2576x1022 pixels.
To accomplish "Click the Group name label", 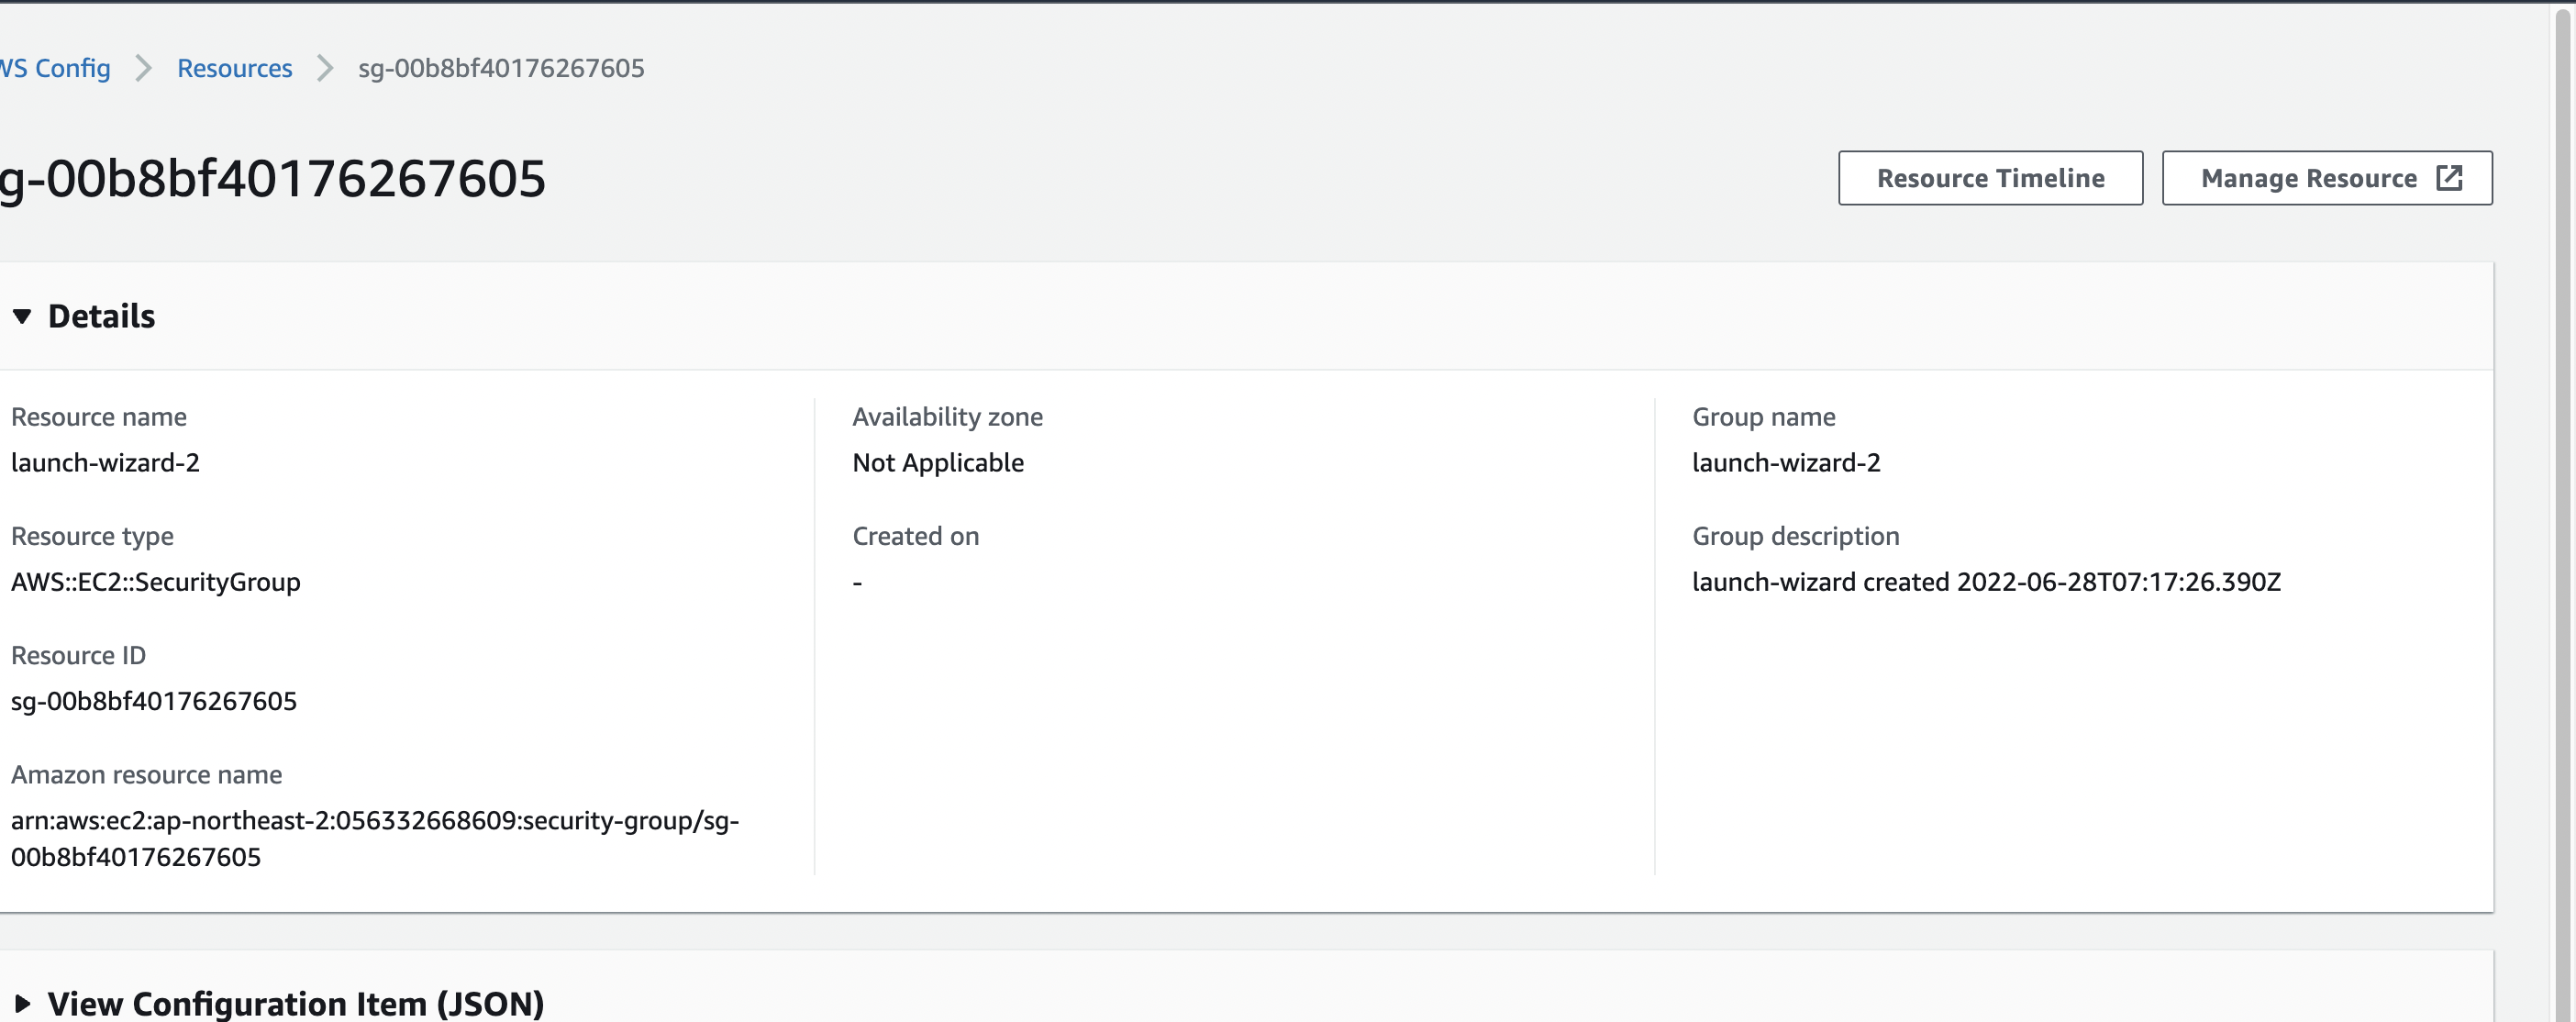I will (1764, 416).
